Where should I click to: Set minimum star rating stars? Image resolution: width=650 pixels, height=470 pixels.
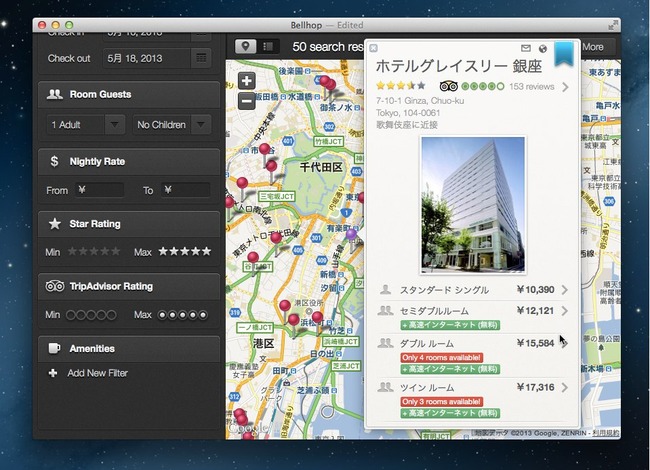pos(94,251)
